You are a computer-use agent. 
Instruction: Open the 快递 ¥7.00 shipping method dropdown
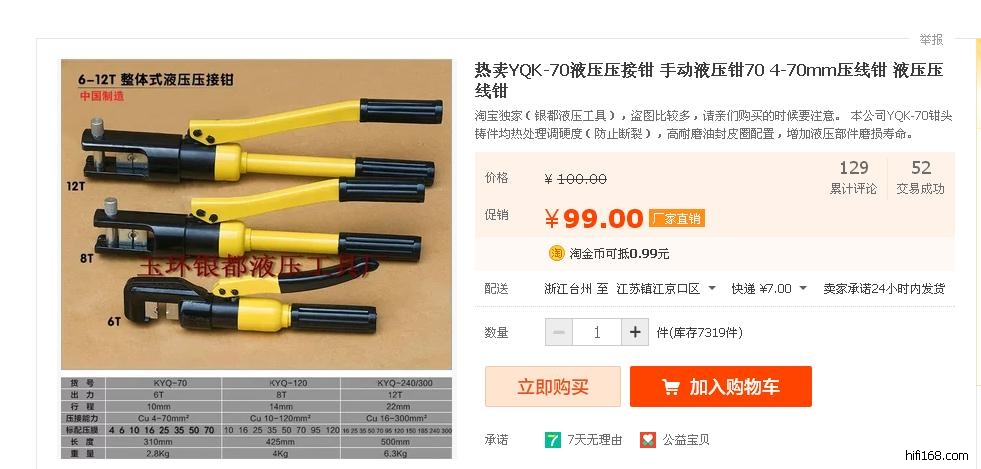(770, 289)
